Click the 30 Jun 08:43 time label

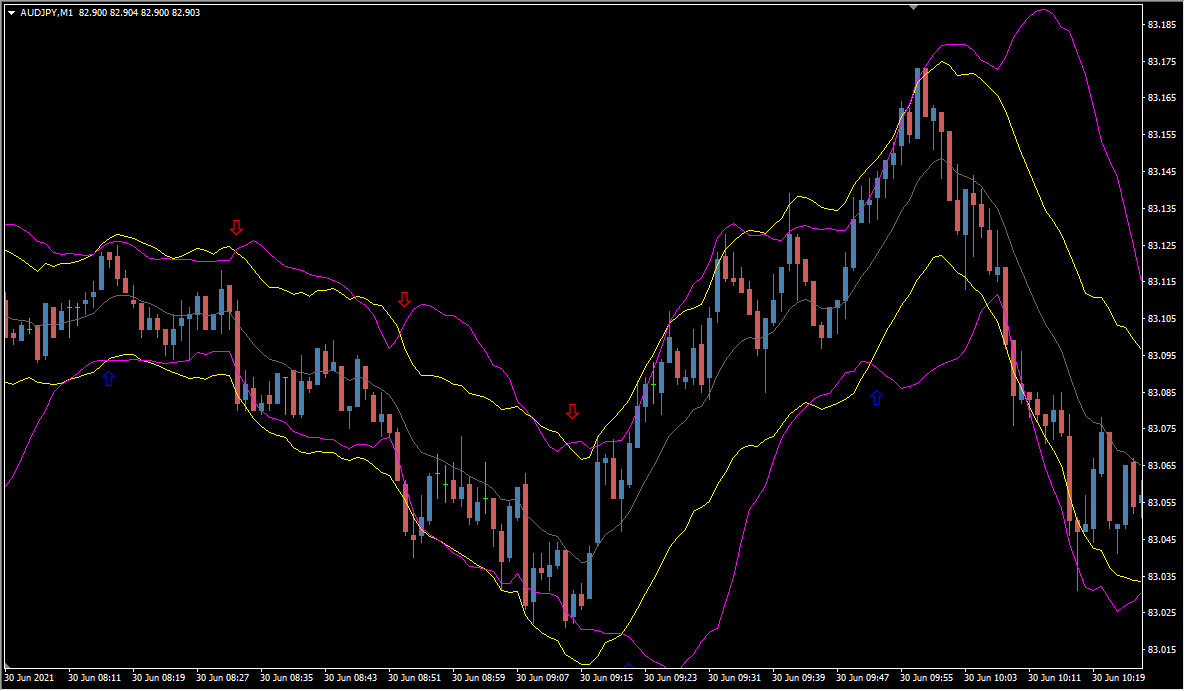pyautogui.click(x=351, y=678)
